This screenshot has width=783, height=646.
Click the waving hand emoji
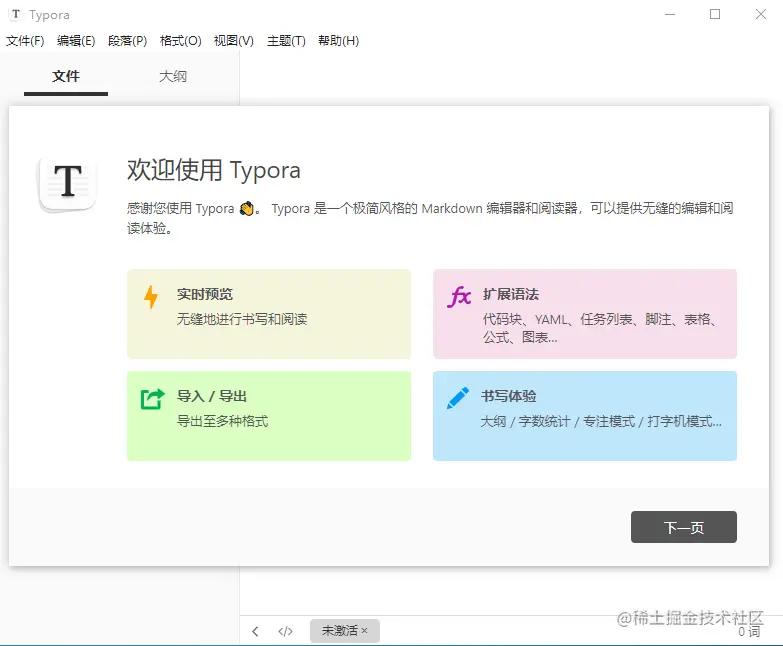click(246, 208)
